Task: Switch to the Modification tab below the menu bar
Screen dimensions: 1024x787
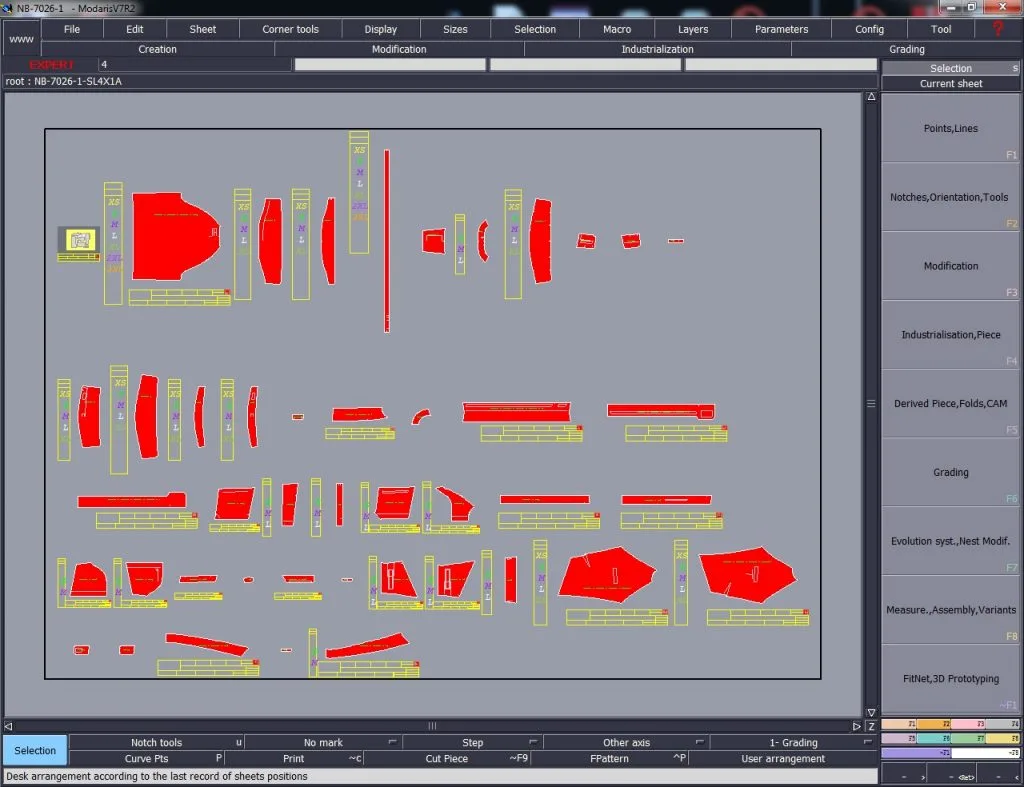Action: (x=399, y=49)
